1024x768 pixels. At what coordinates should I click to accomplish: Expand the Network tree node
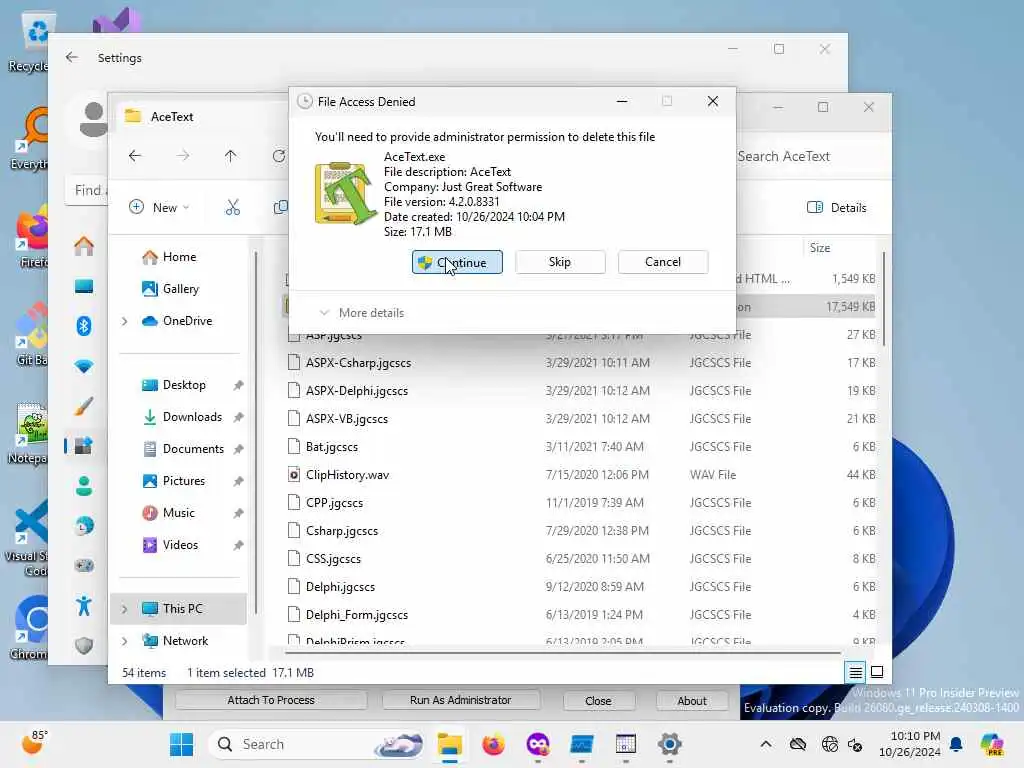125,641
